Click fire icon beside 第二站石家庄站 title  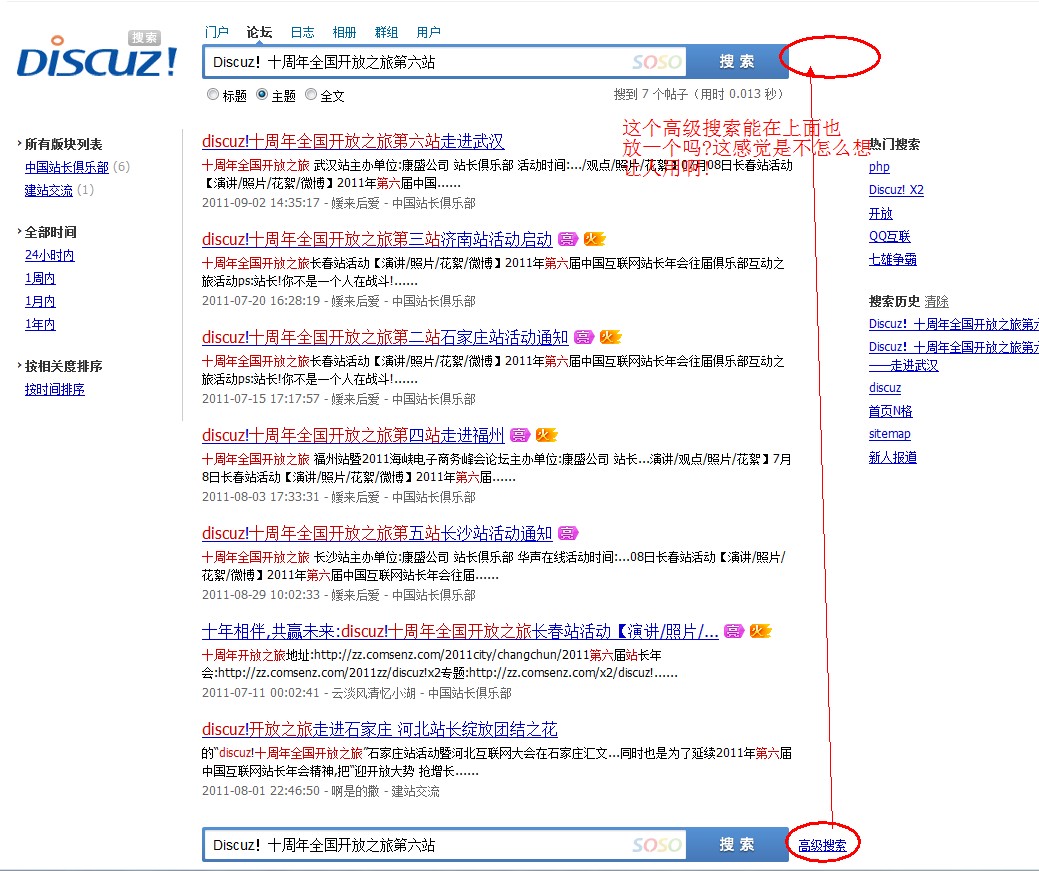click(x=610, y=337)
